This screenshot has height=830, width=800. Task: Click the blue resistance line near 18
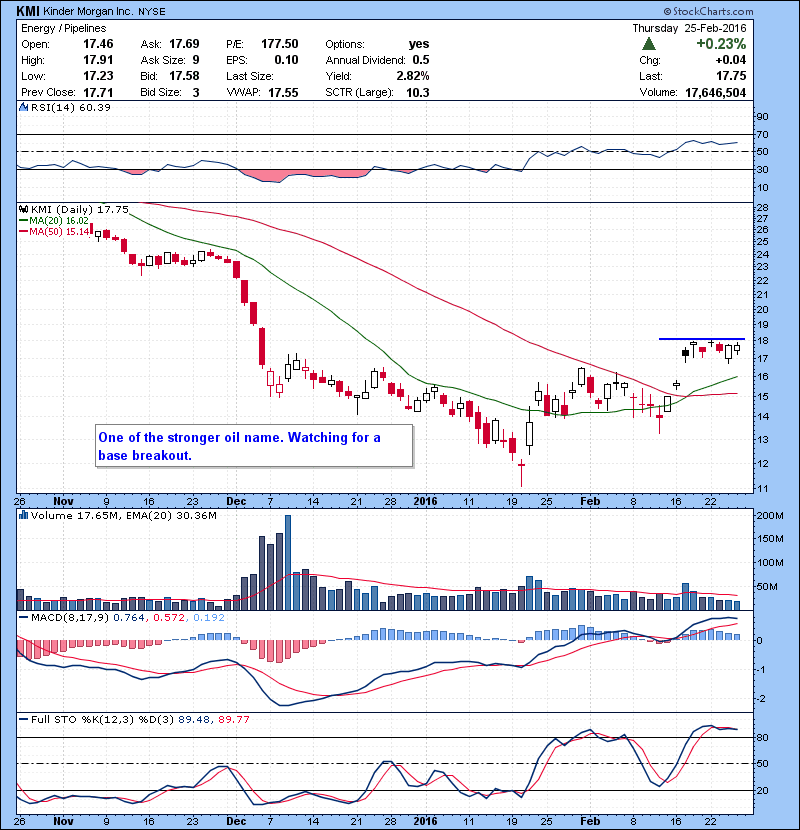(x=702, y=339)
